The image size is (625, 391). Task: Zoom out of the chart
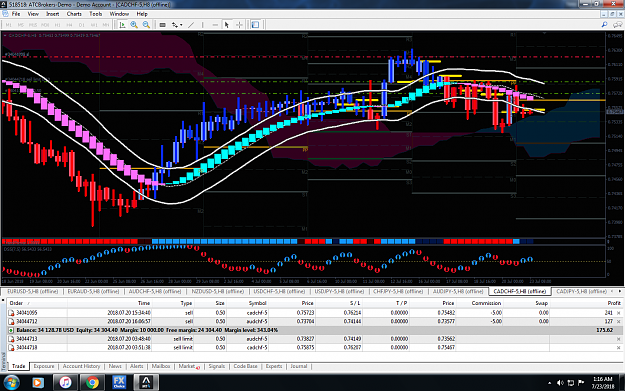tap(146, 25)
